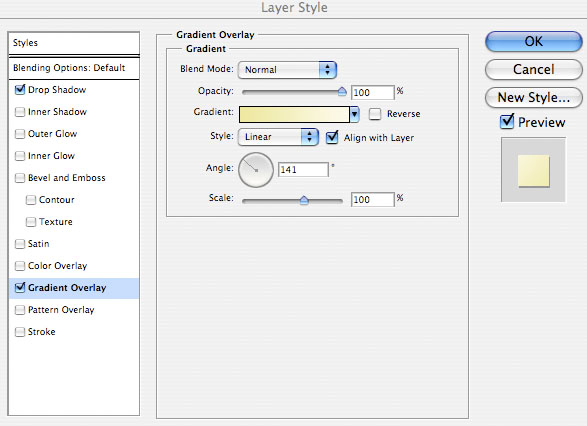
Task: Enable the Satin checkbox
Action: pyautogui.click(x=20, y=244)
